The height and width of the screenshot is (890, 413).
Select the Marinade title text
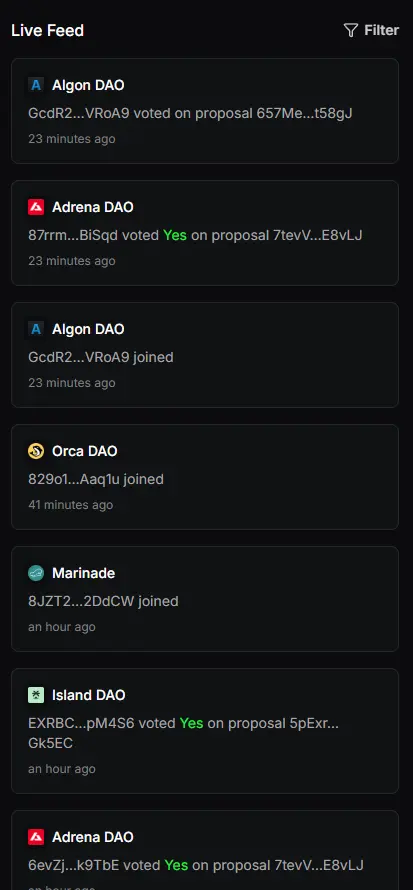(83, 573)
